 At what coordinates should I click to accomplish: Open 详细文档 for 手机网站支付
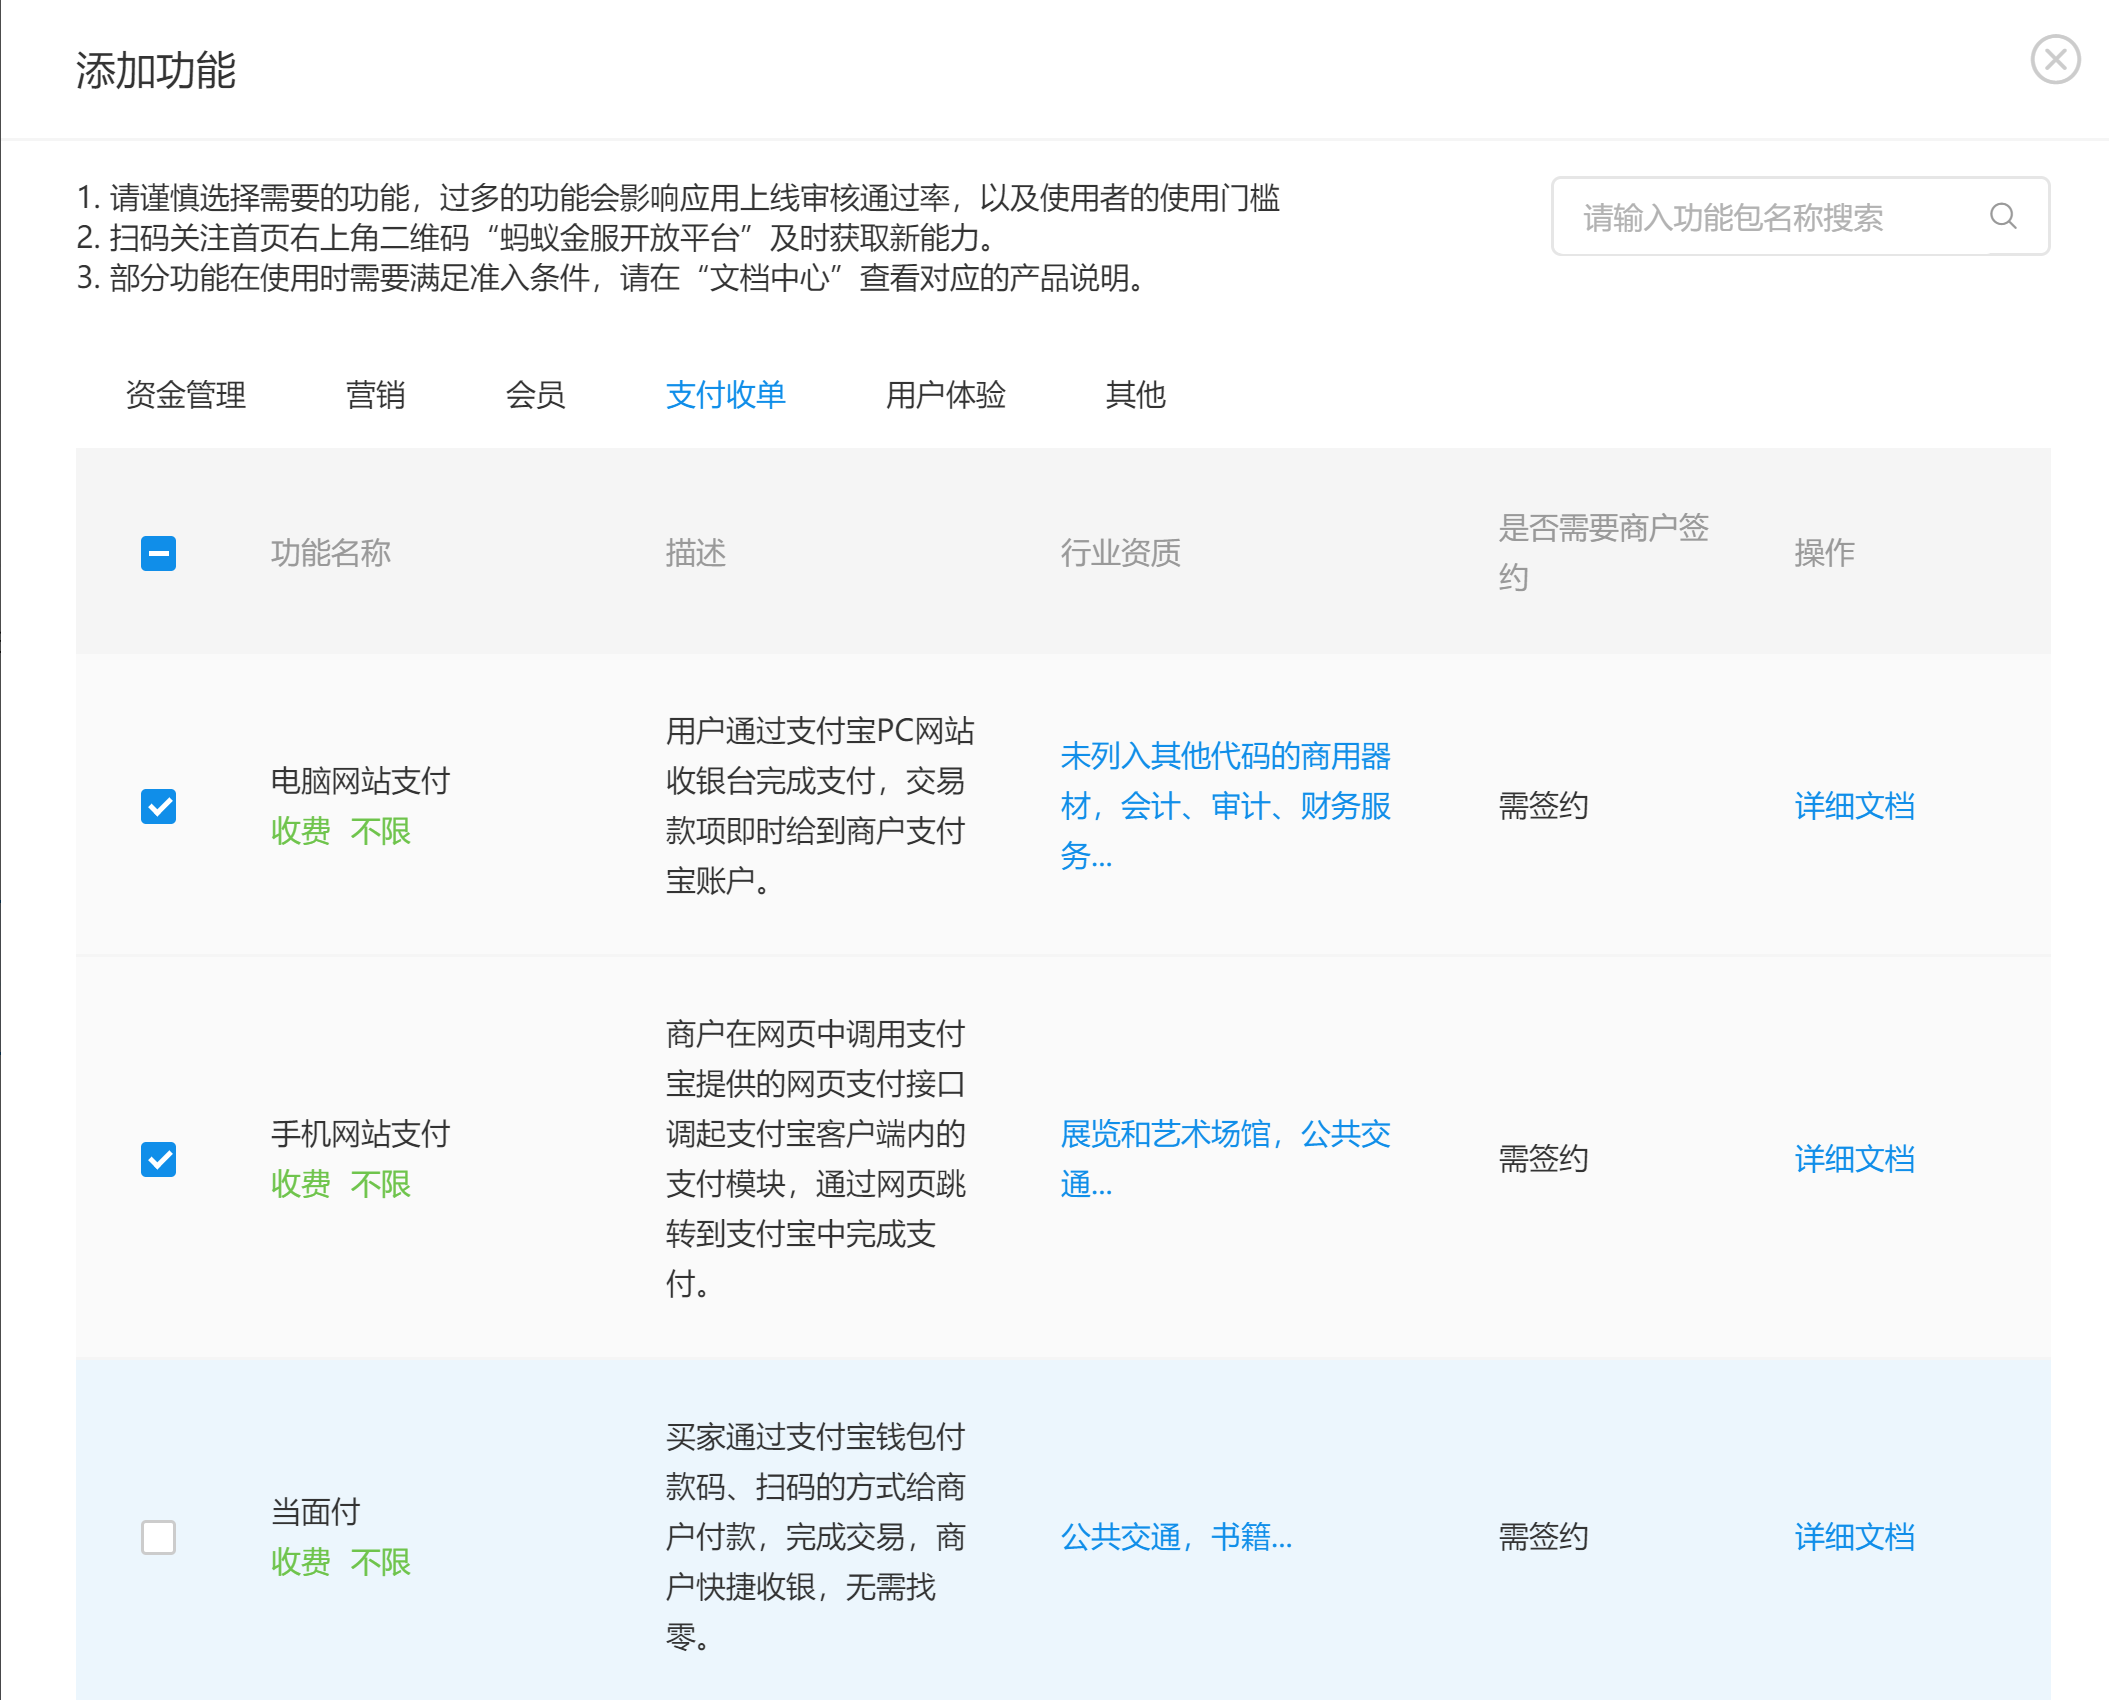[1854, 1160]
